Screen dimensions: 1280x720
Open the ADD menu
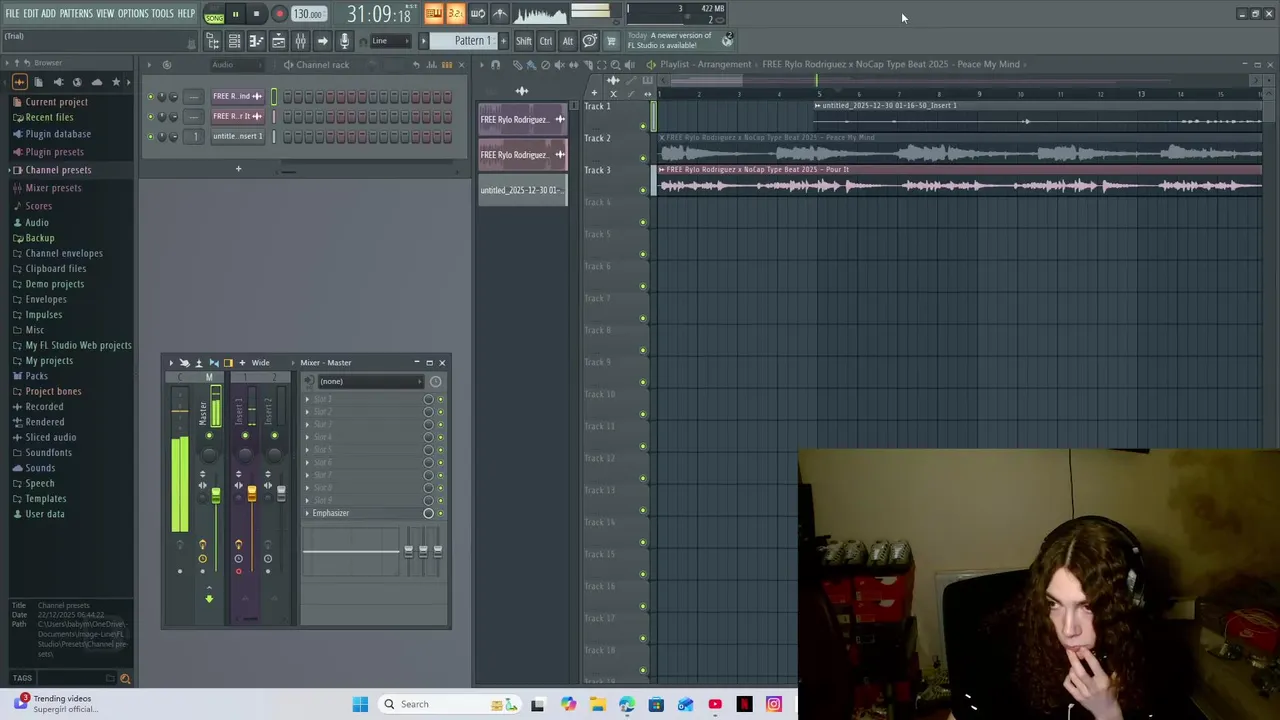(x=48, y=13)
